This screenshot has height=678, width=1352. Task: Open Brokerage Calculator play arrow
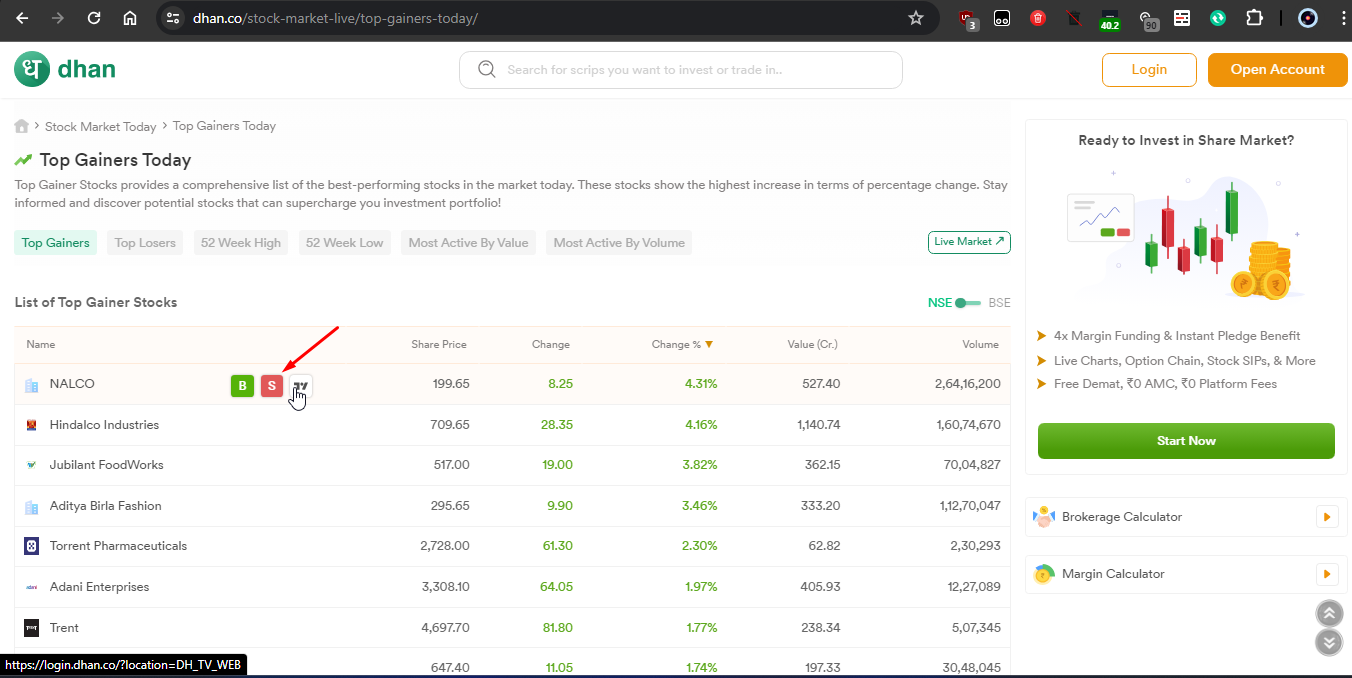pos(1326,517)
